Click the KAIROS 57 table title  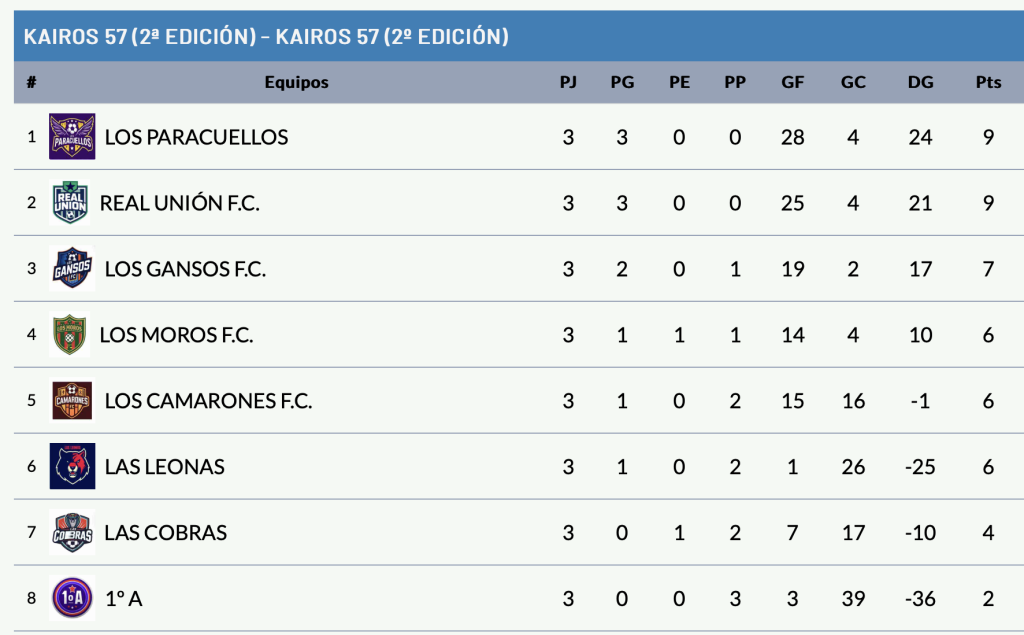pyautogui.click(x=266, y=37)
